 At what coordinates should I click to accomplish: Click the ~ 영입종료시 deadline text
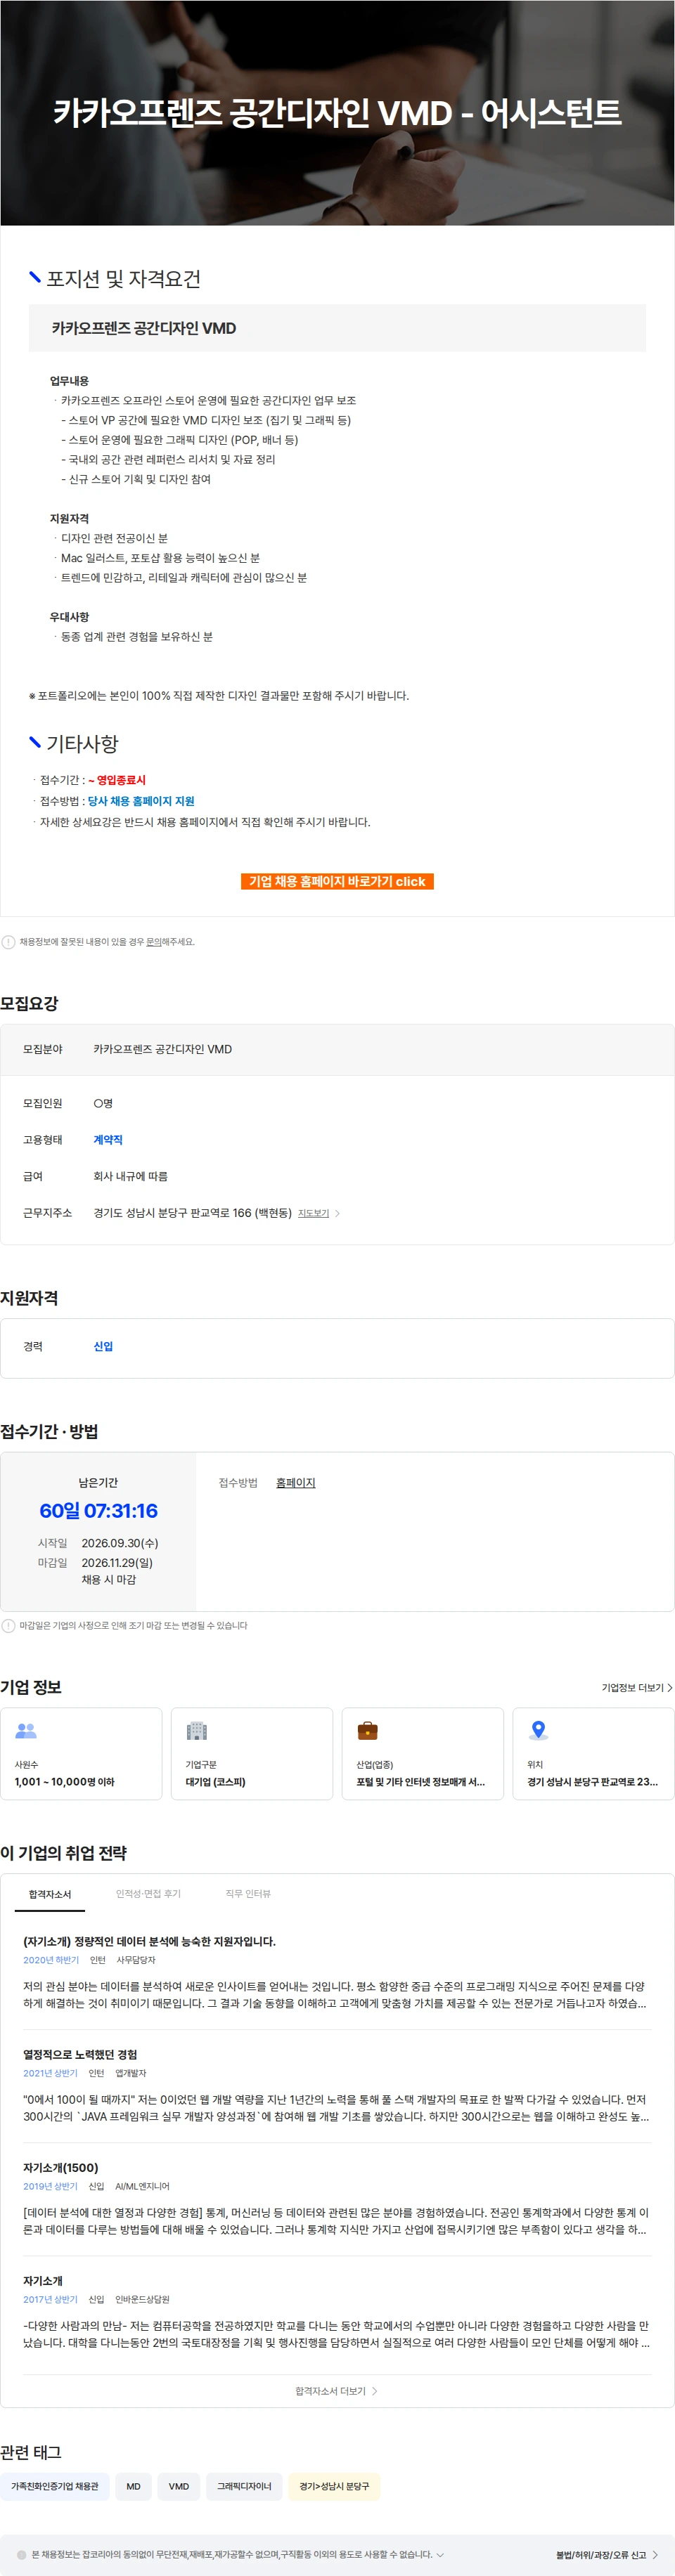117,780
